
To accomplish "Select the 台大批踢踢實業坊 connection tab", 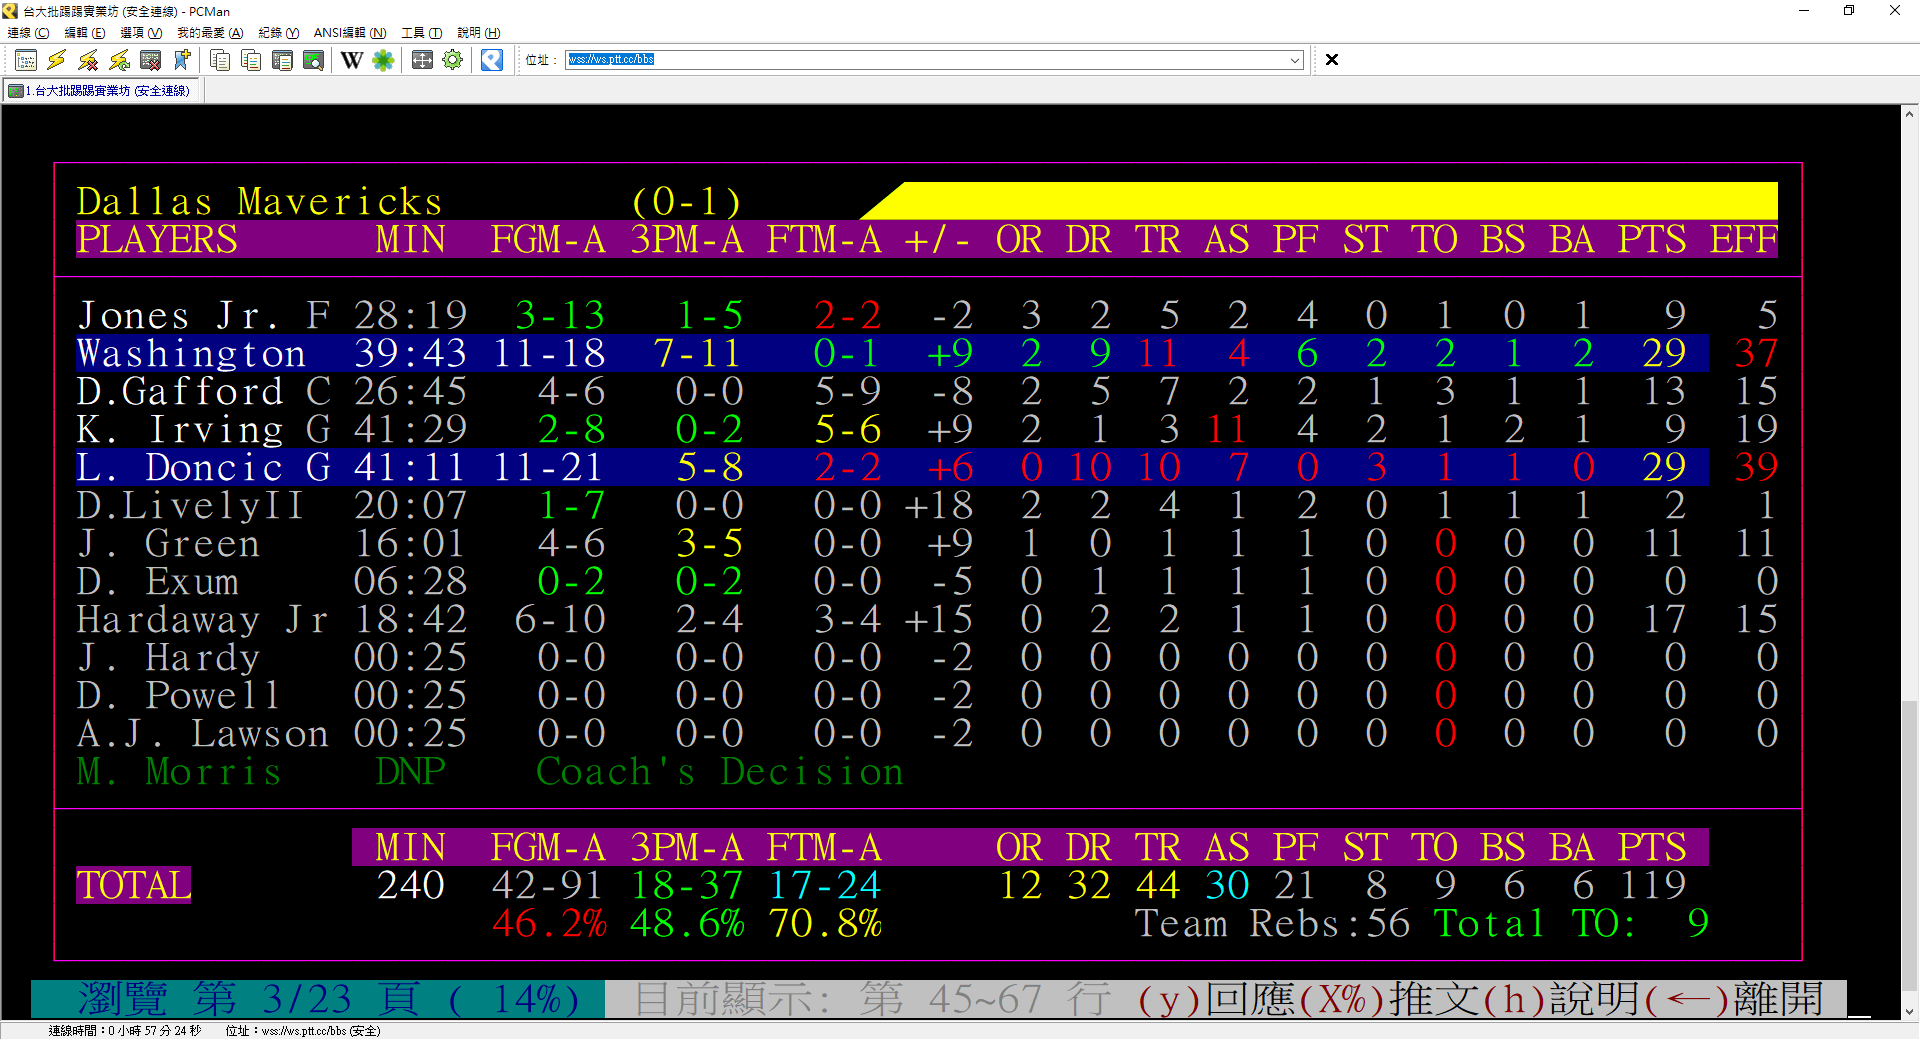I will (103, 91).
